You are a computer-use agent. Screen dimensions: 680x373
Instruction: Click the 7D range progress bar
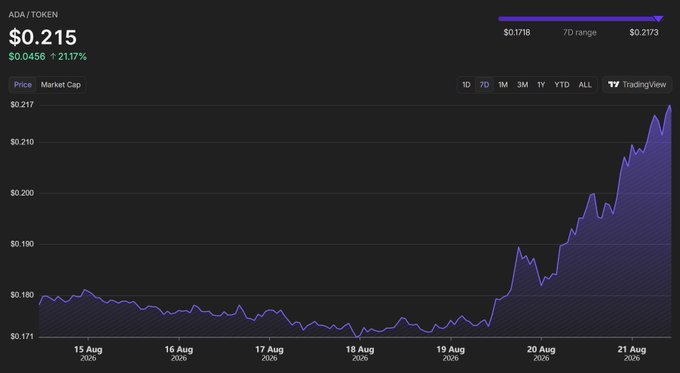coord(579,19)
